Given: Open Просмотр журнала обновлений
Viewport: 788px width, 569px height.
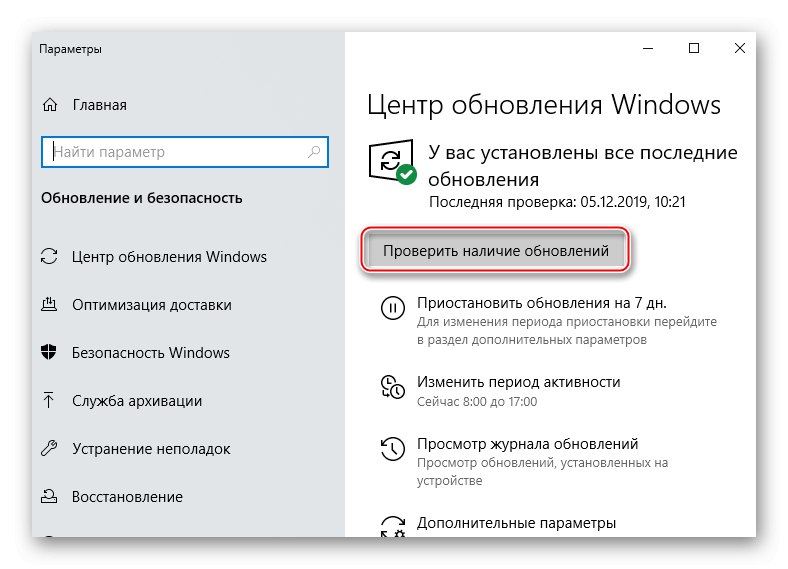Looking at the screenshot, I should click(x=527, y=444).
